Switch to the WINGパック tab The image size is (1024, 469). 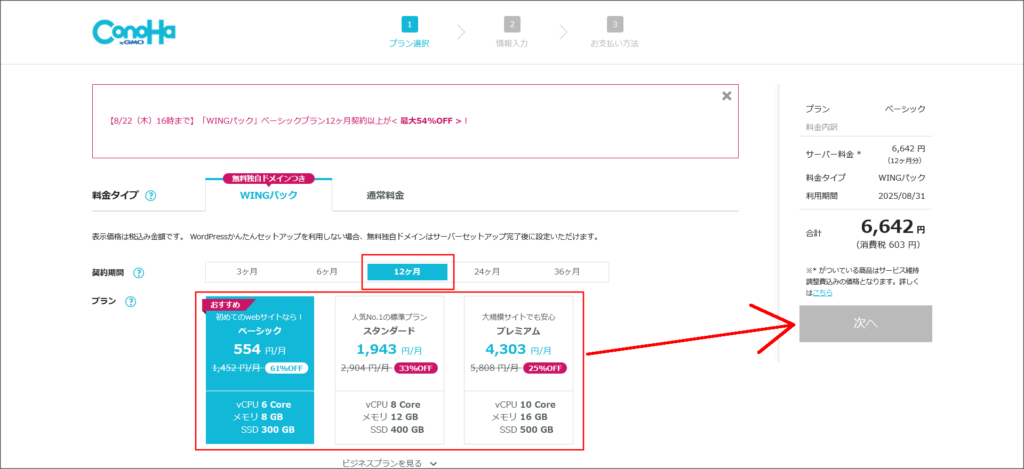tap(269, 195)
